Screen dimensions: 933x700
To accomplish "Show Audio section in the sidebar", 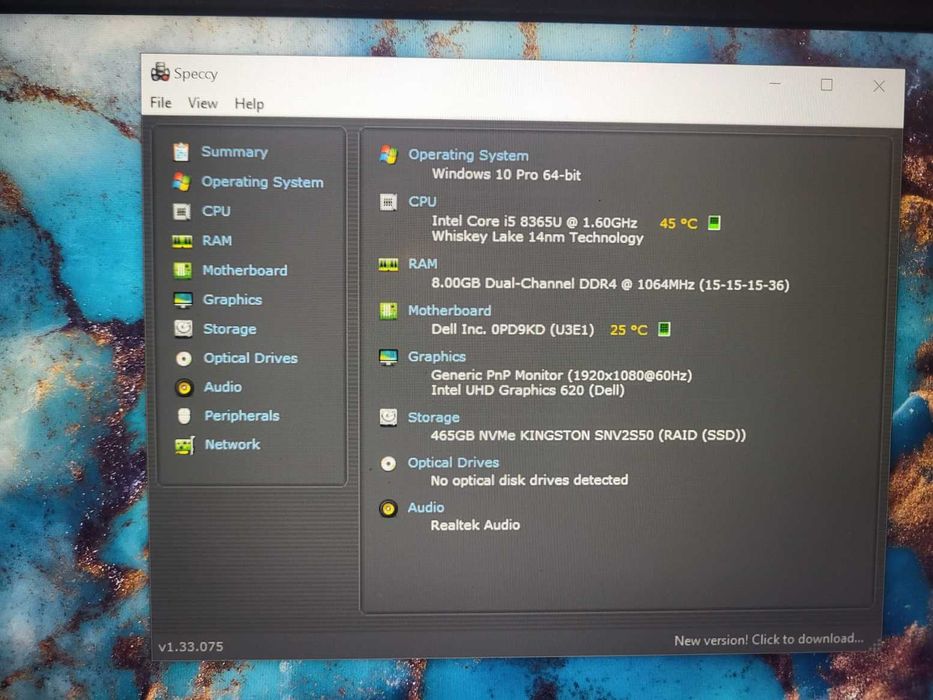I will tap(223, 387).
